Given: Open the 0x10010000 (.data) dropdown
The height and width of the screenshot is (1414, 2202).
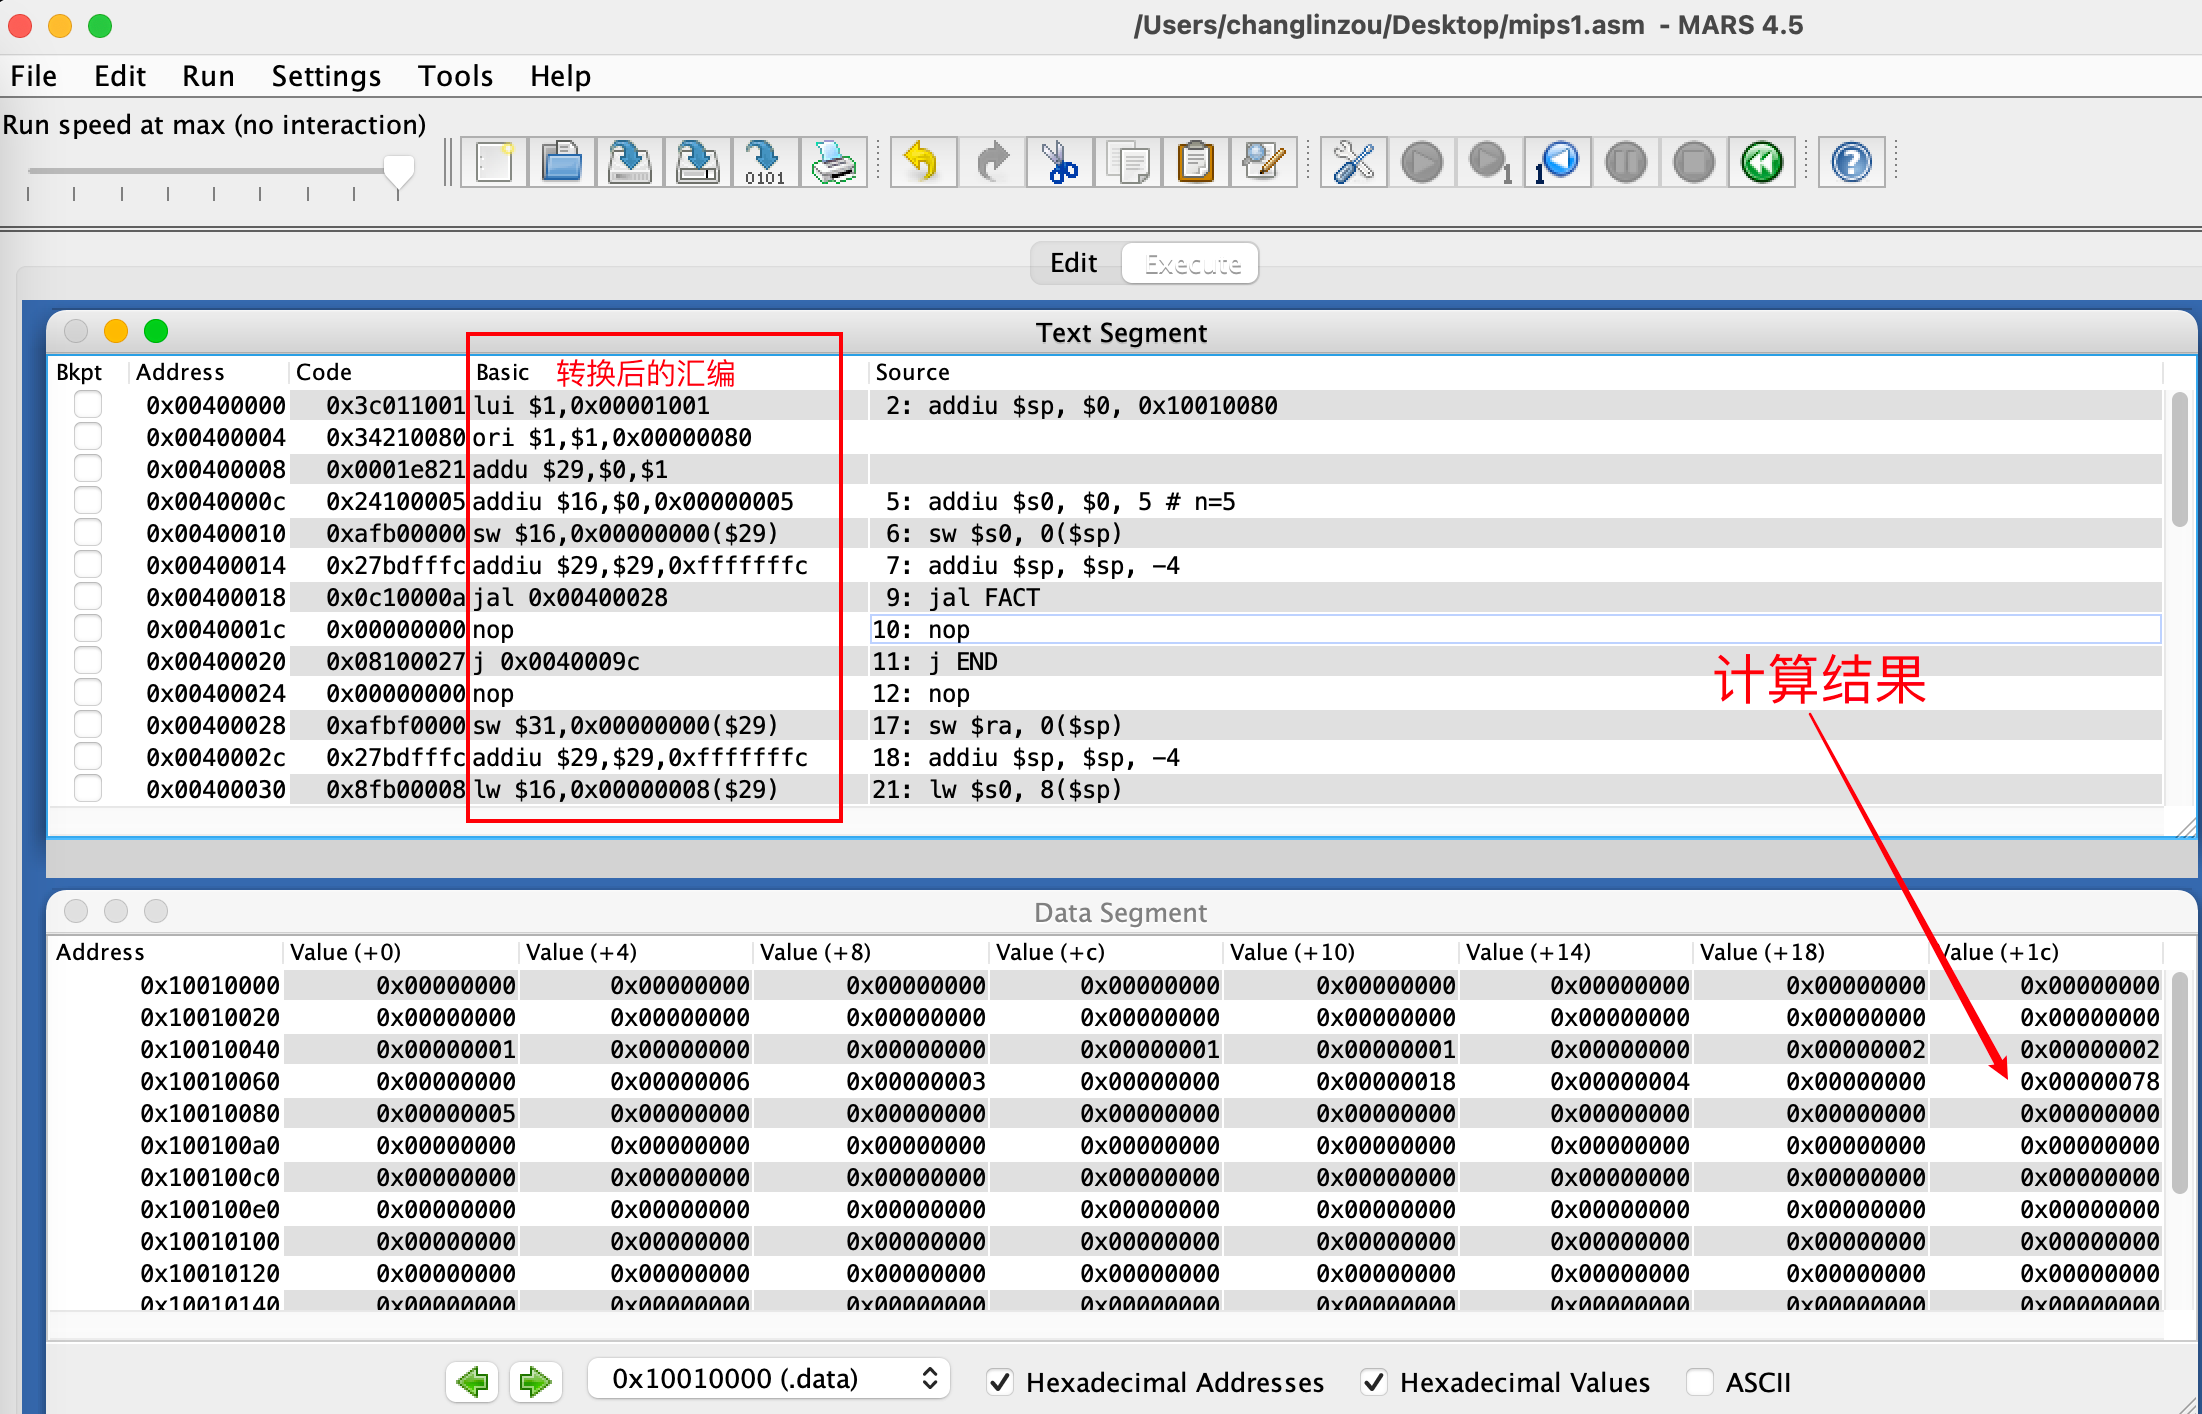Looking at the screenshot, I should click(768, 1379).
